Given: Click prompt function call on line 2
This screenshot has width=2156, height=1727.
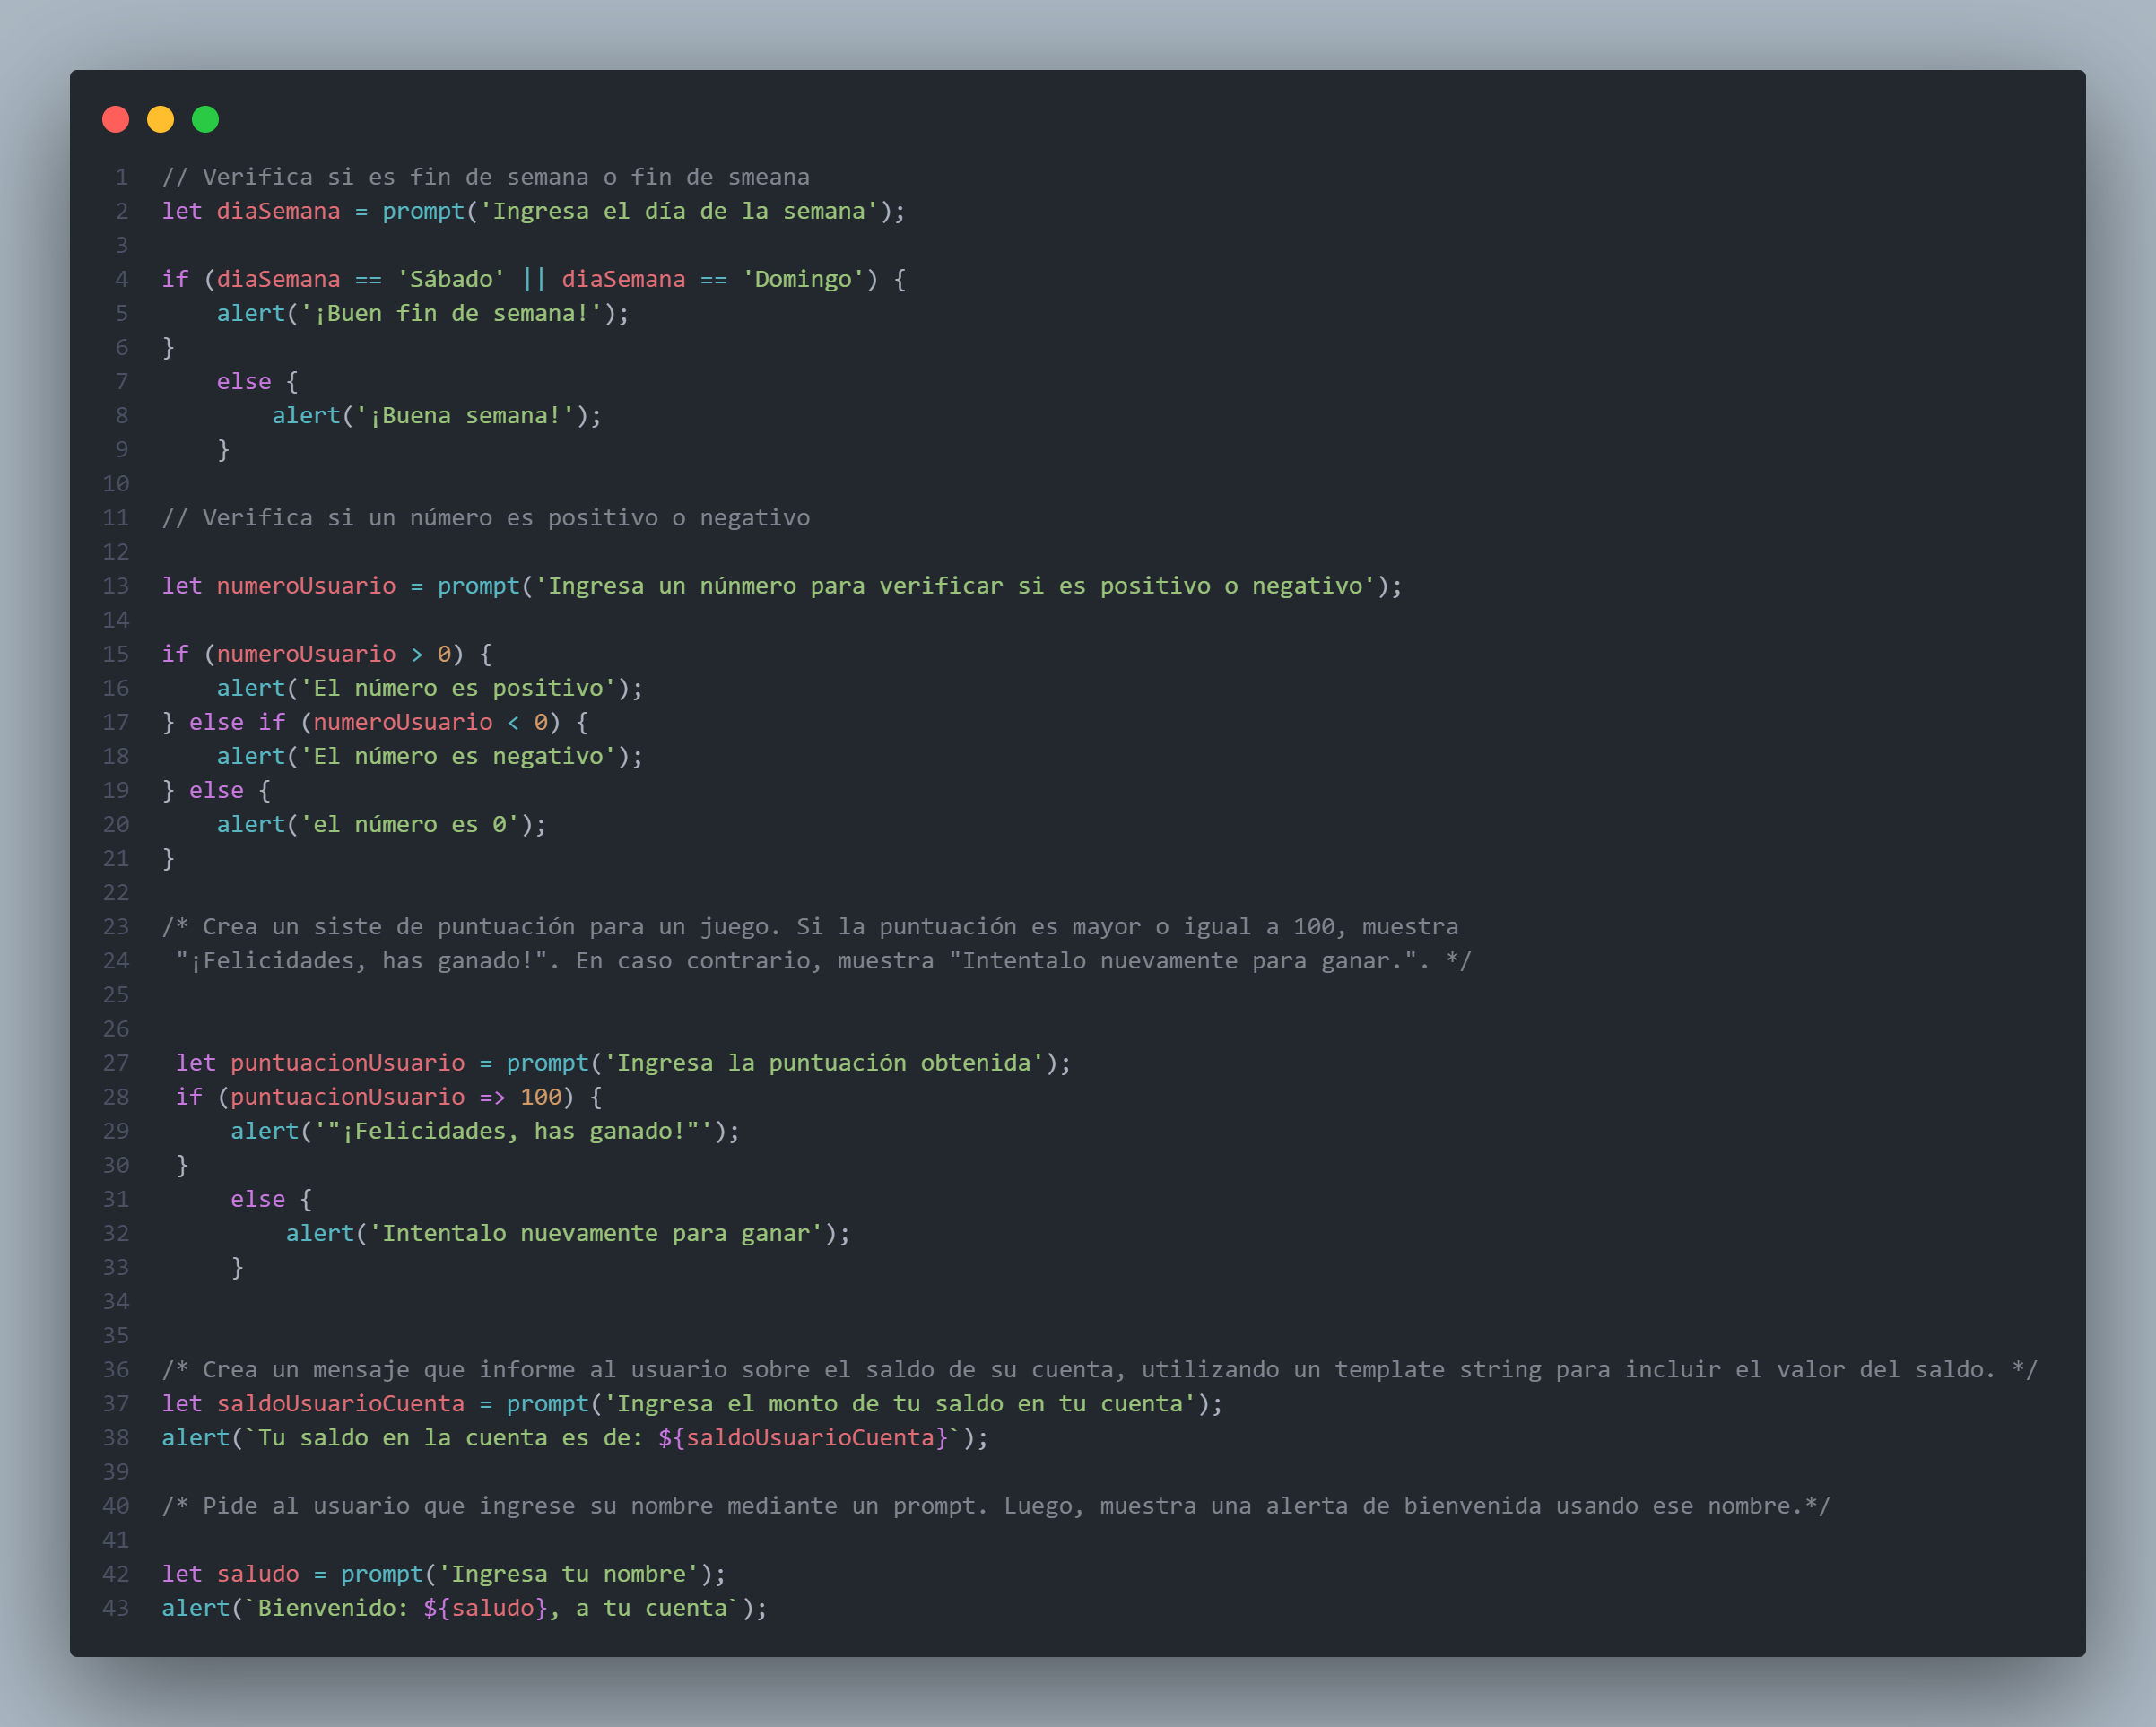Looking at the screenshot, I should pos(424,211).
